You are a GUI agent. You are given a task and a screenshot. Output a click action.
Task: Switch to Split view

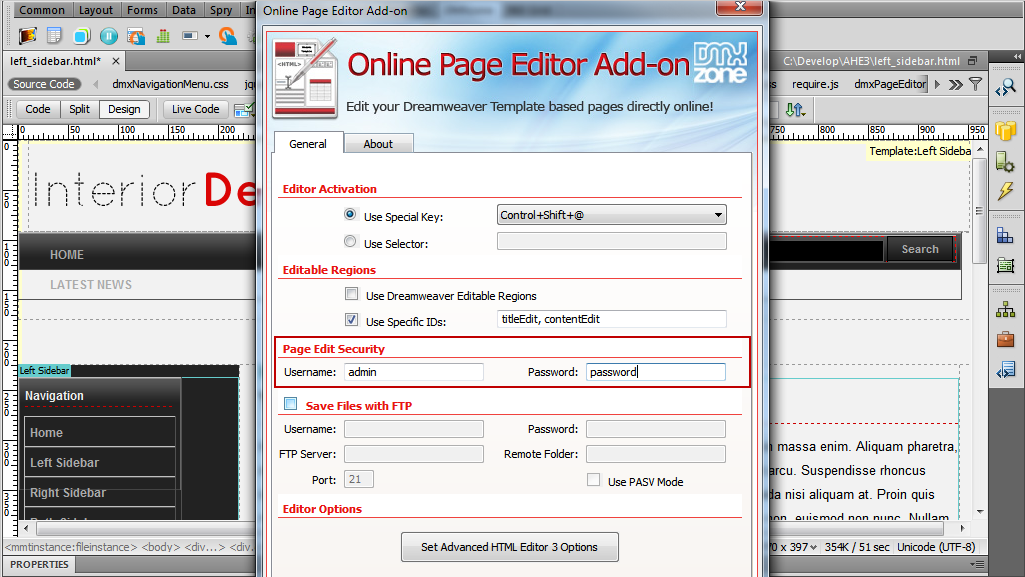(80, 109)
